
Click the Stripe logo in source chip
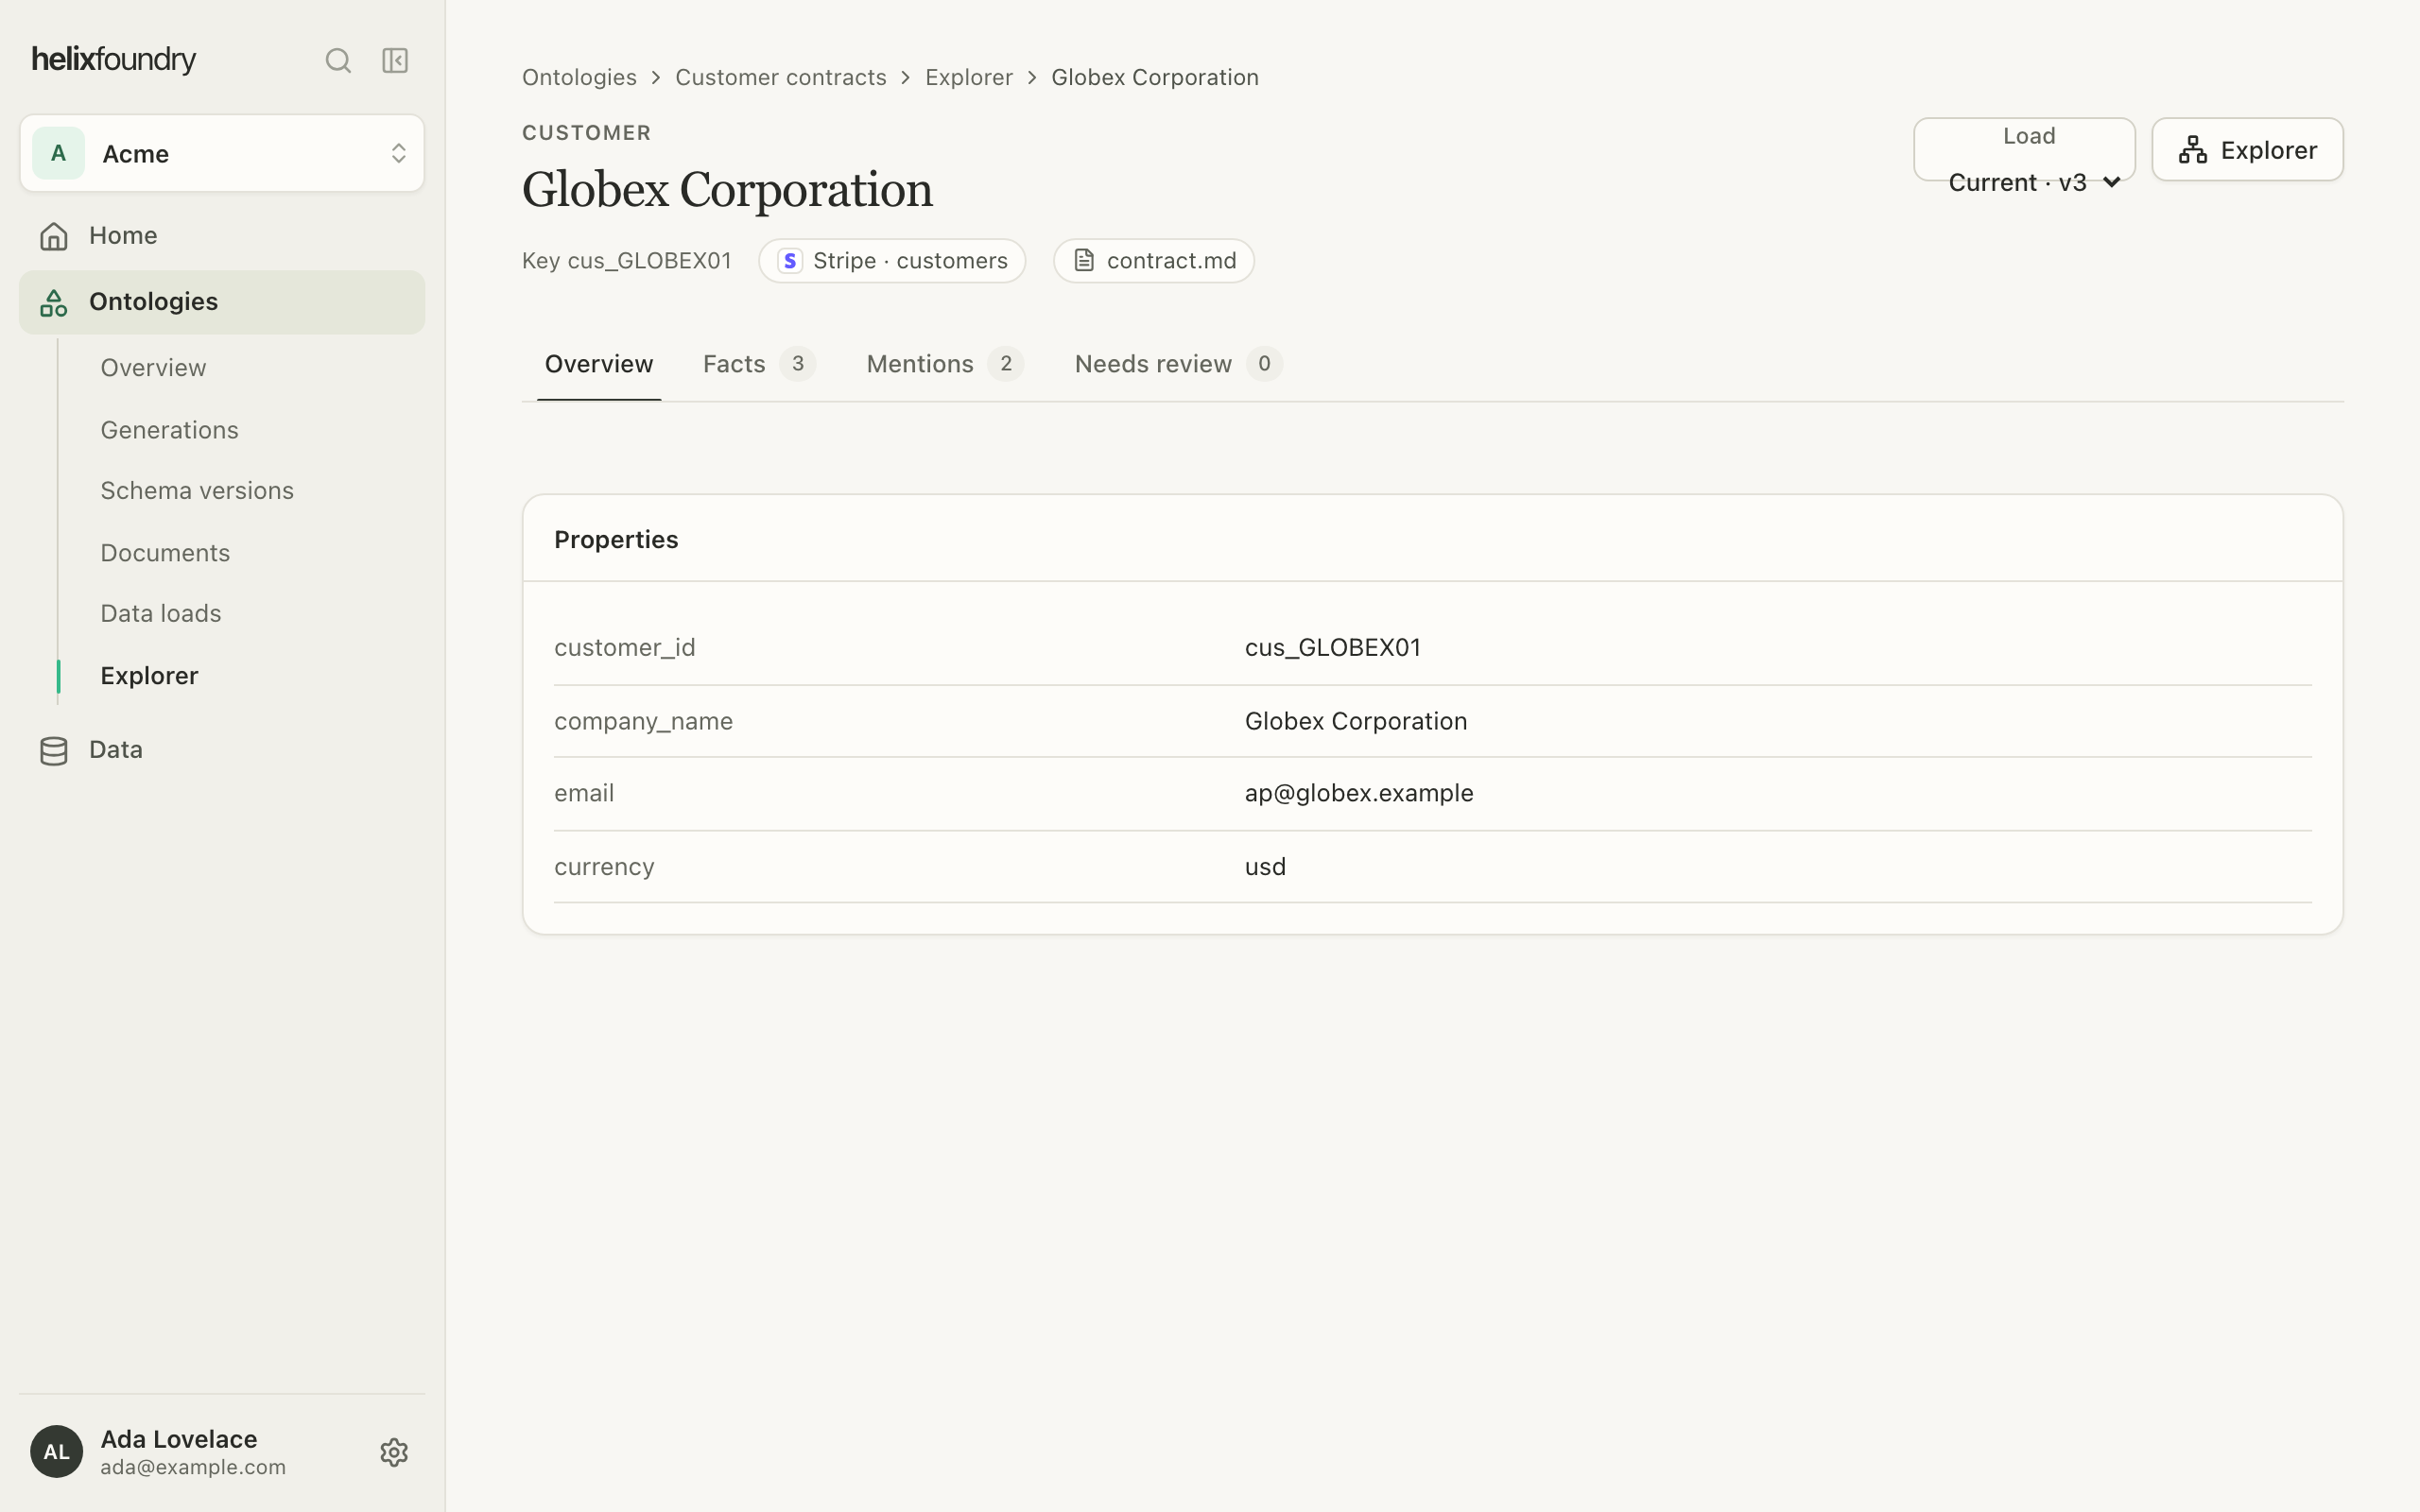790,261
